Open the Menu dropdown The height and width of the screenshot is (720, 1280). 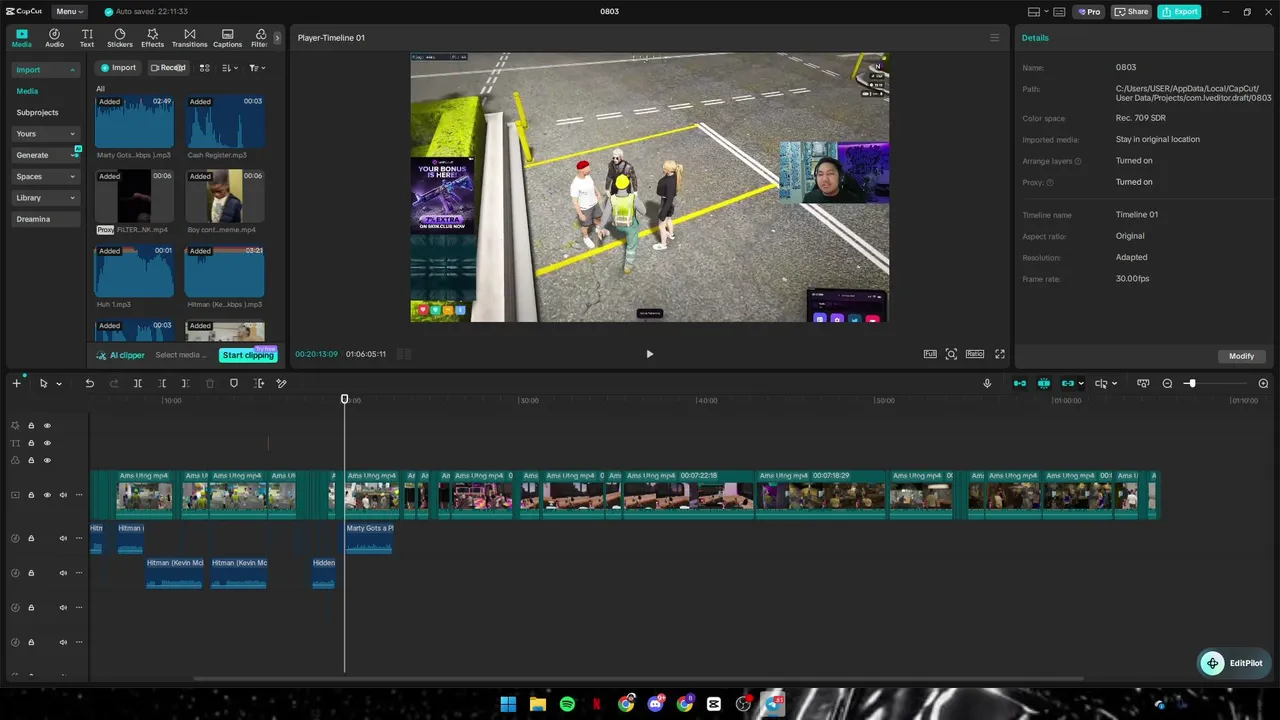(x=69, y=12)
